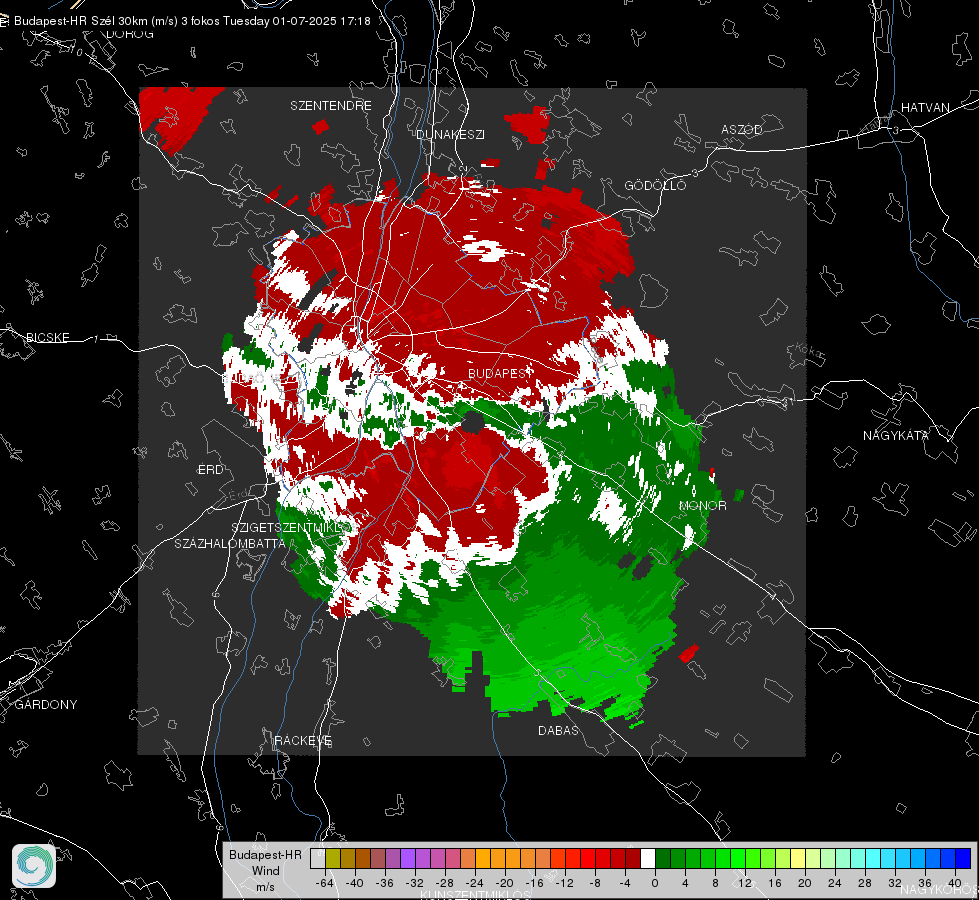Select the HATVAN city label
Viewport: 979px width, 900px height.
pyautogui.click(x=925, y=107)
